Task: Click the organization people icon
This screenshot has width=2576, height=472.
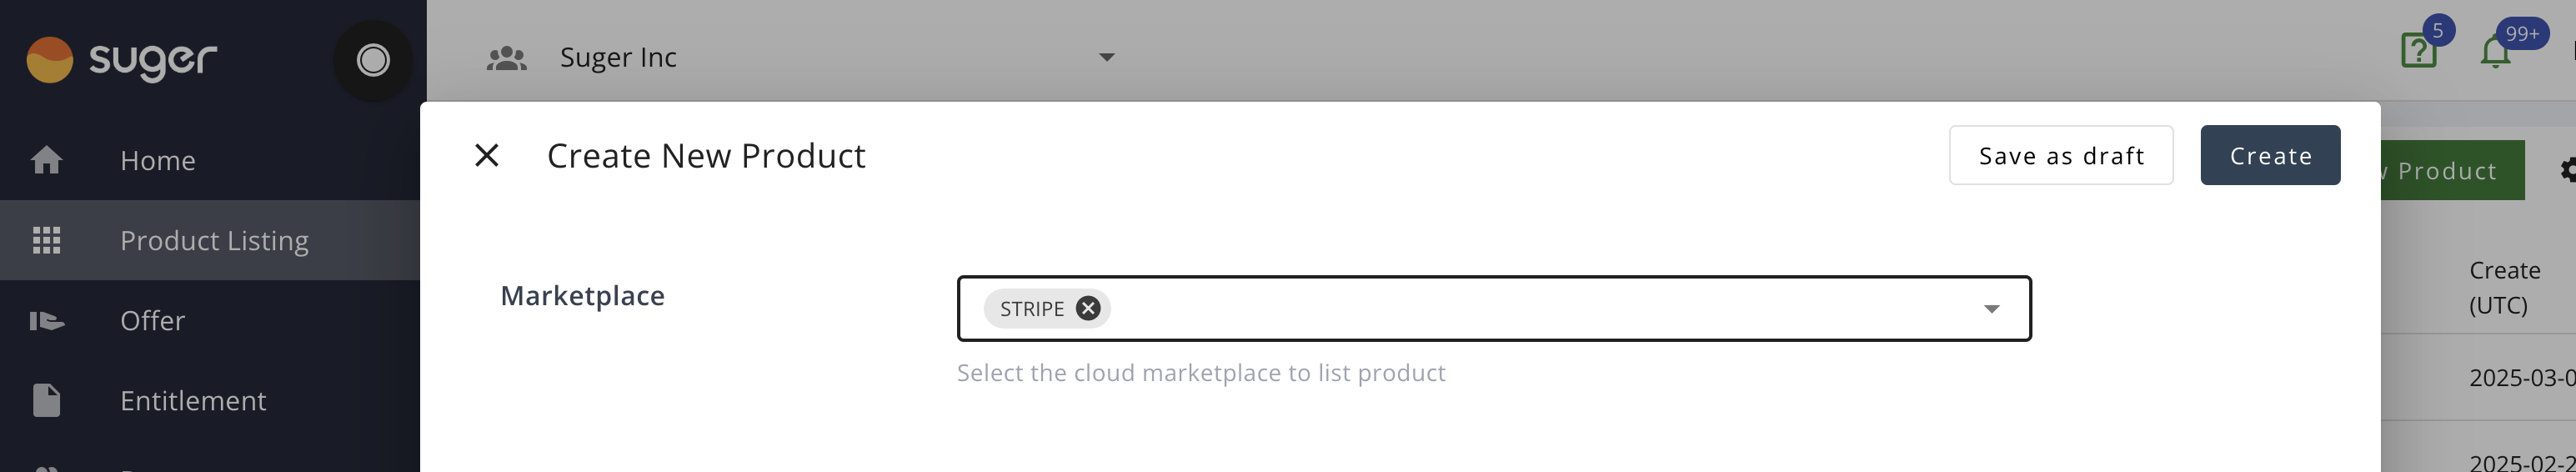Action: 506,58
